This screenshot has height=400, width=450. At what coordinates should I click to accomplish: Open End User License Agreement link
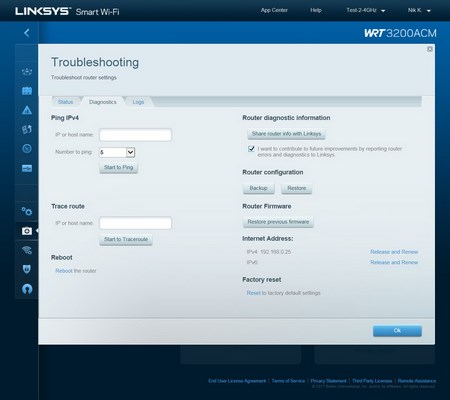[x=237, y=381]
